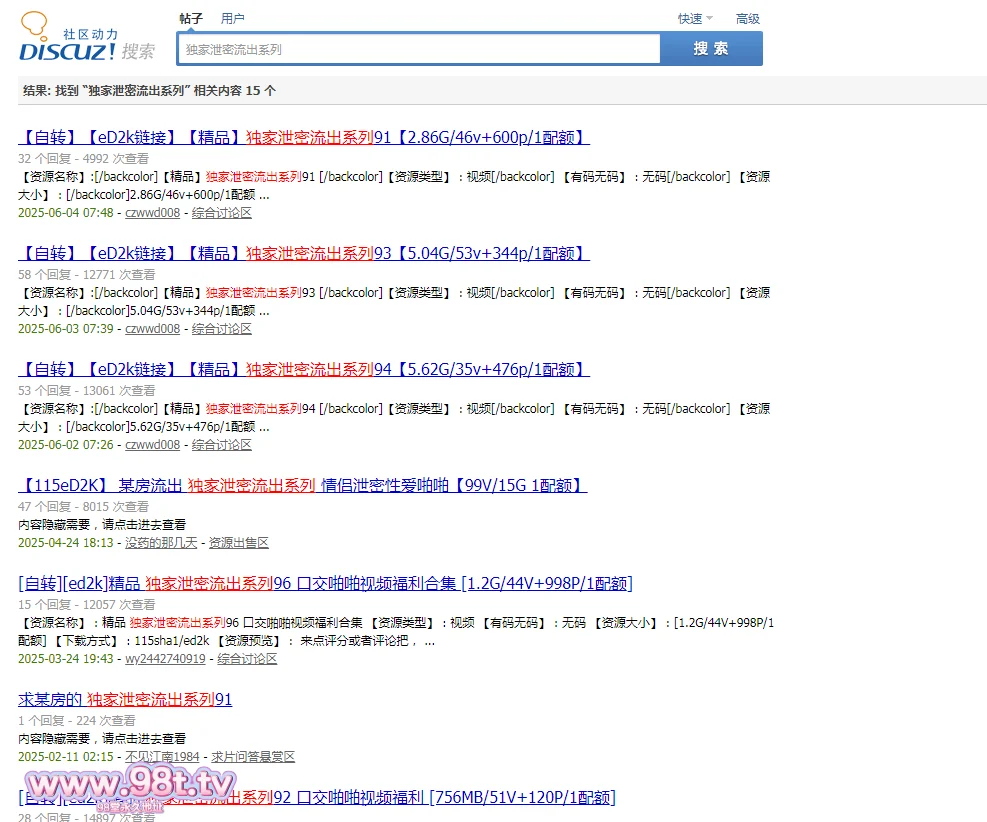Switch to the 用户 search tab

click(x=232, y=18)
